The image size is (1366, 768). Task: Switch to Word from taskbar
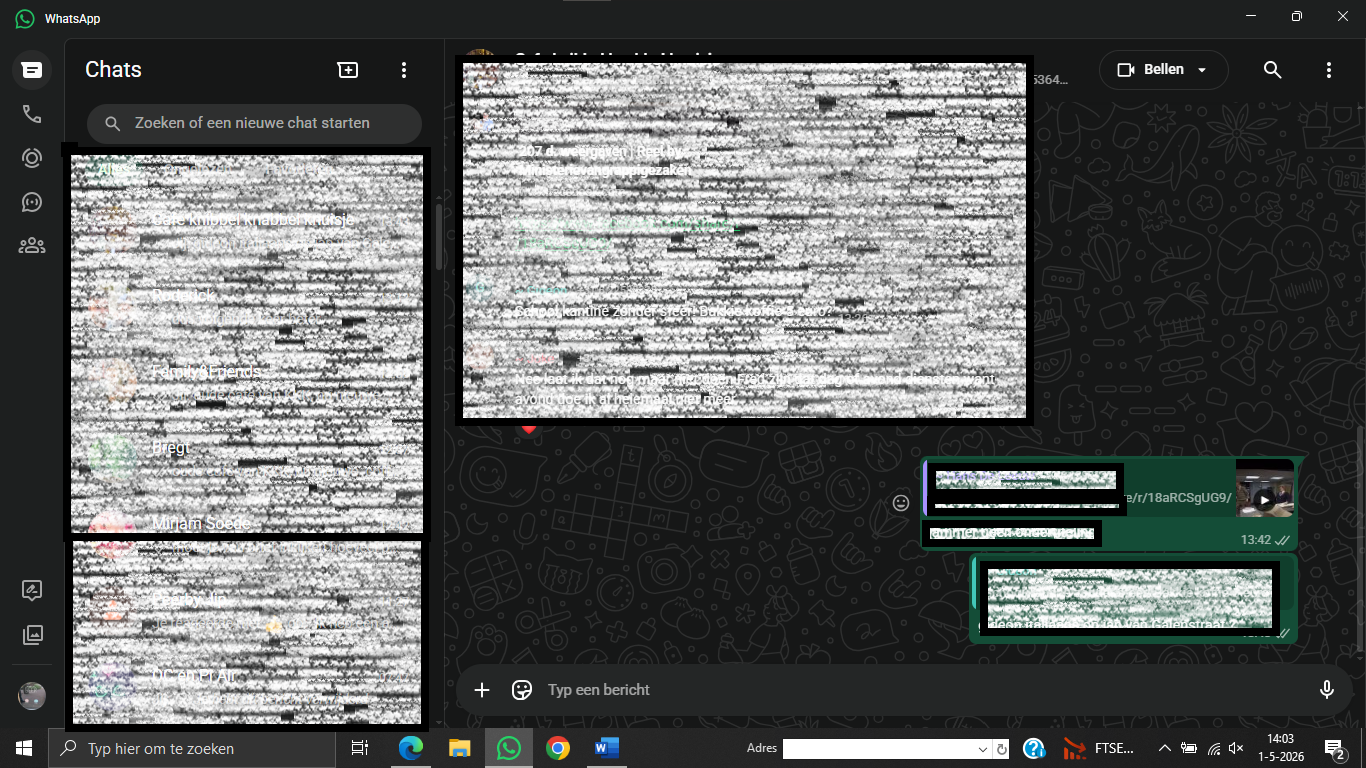pos(607,748)
